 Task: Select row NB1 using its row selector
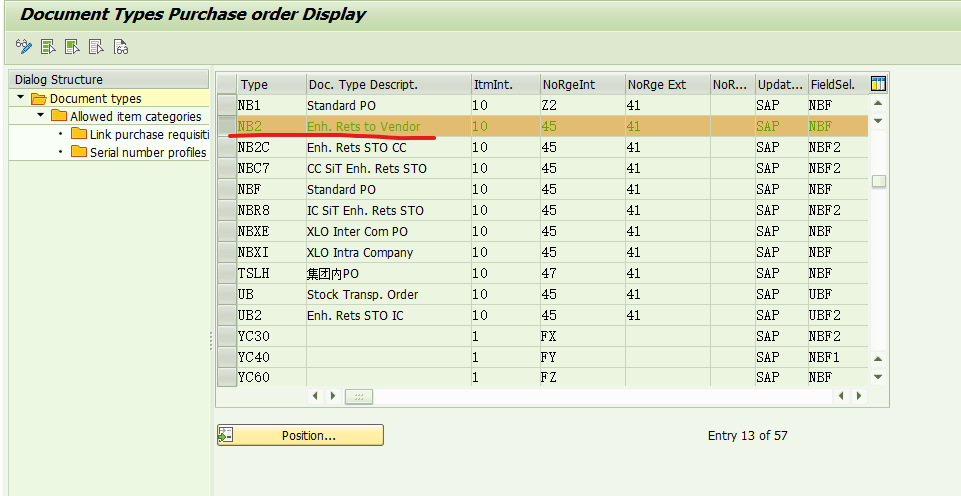(x=227, y=105)
